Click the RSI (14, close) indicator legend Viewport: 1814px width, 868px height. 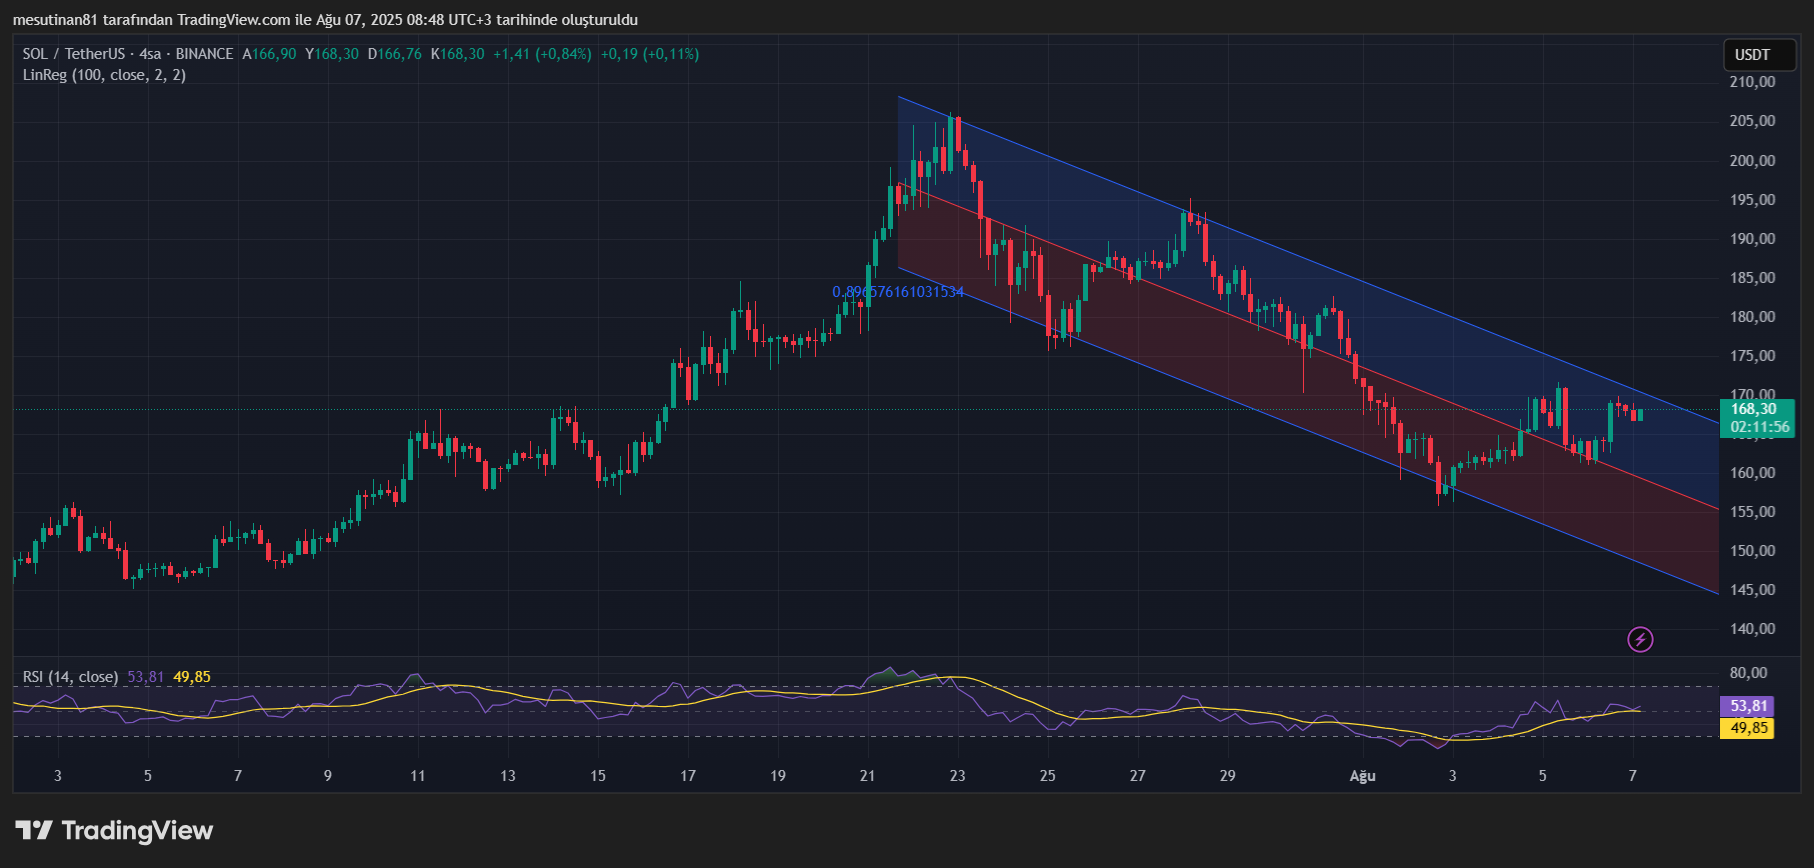tap(70, 677)
